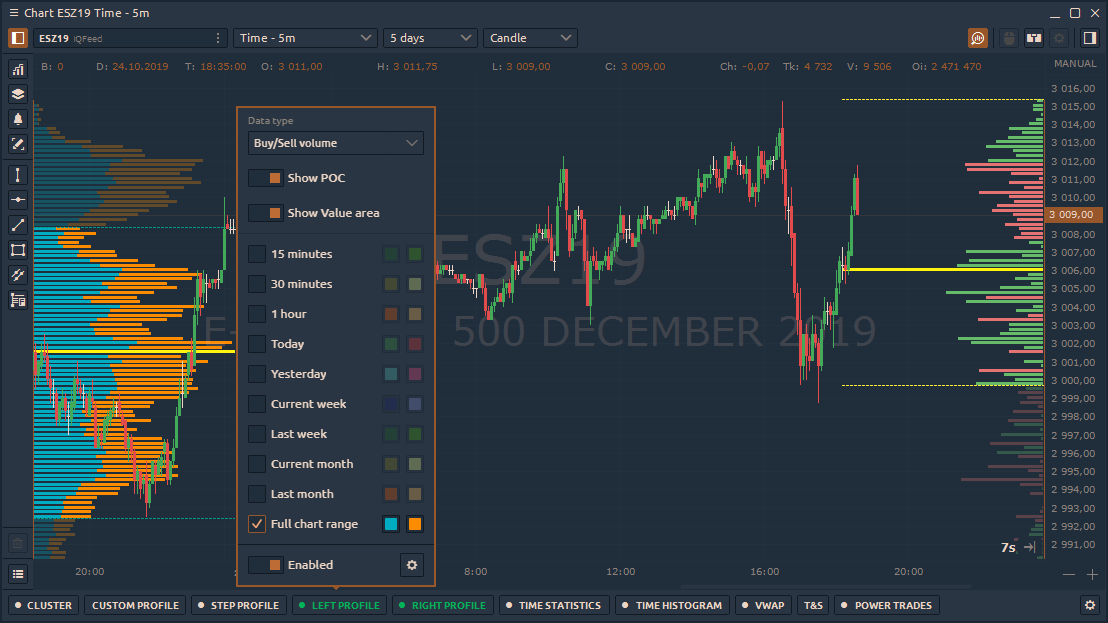Open the Candle chart type dropdown
1108x623 pixels.
[530, 37]
